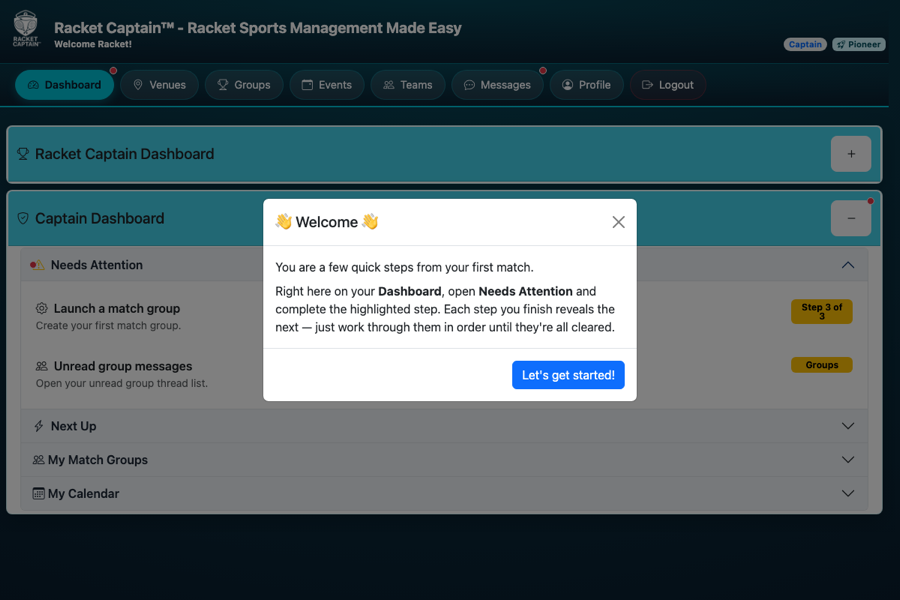Image resolution: width=900 pixels, height=600 pixels.
Task: Click Open your unread group thread list text
Action: (x=122, y=383)
